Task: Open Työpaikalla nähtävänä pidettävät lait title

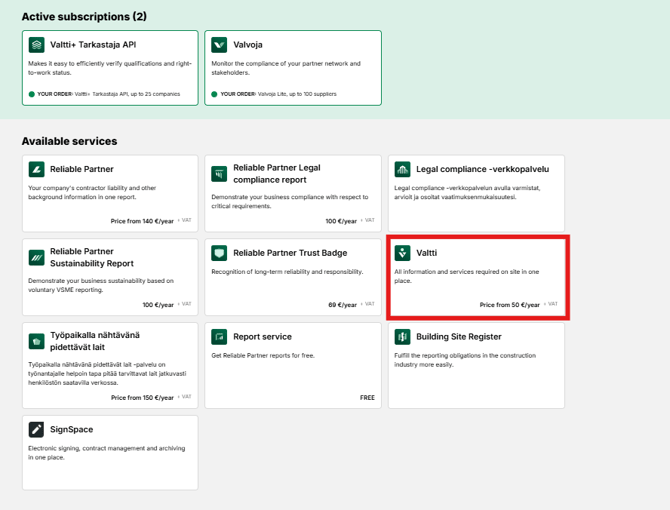Action: coord(95,341)
